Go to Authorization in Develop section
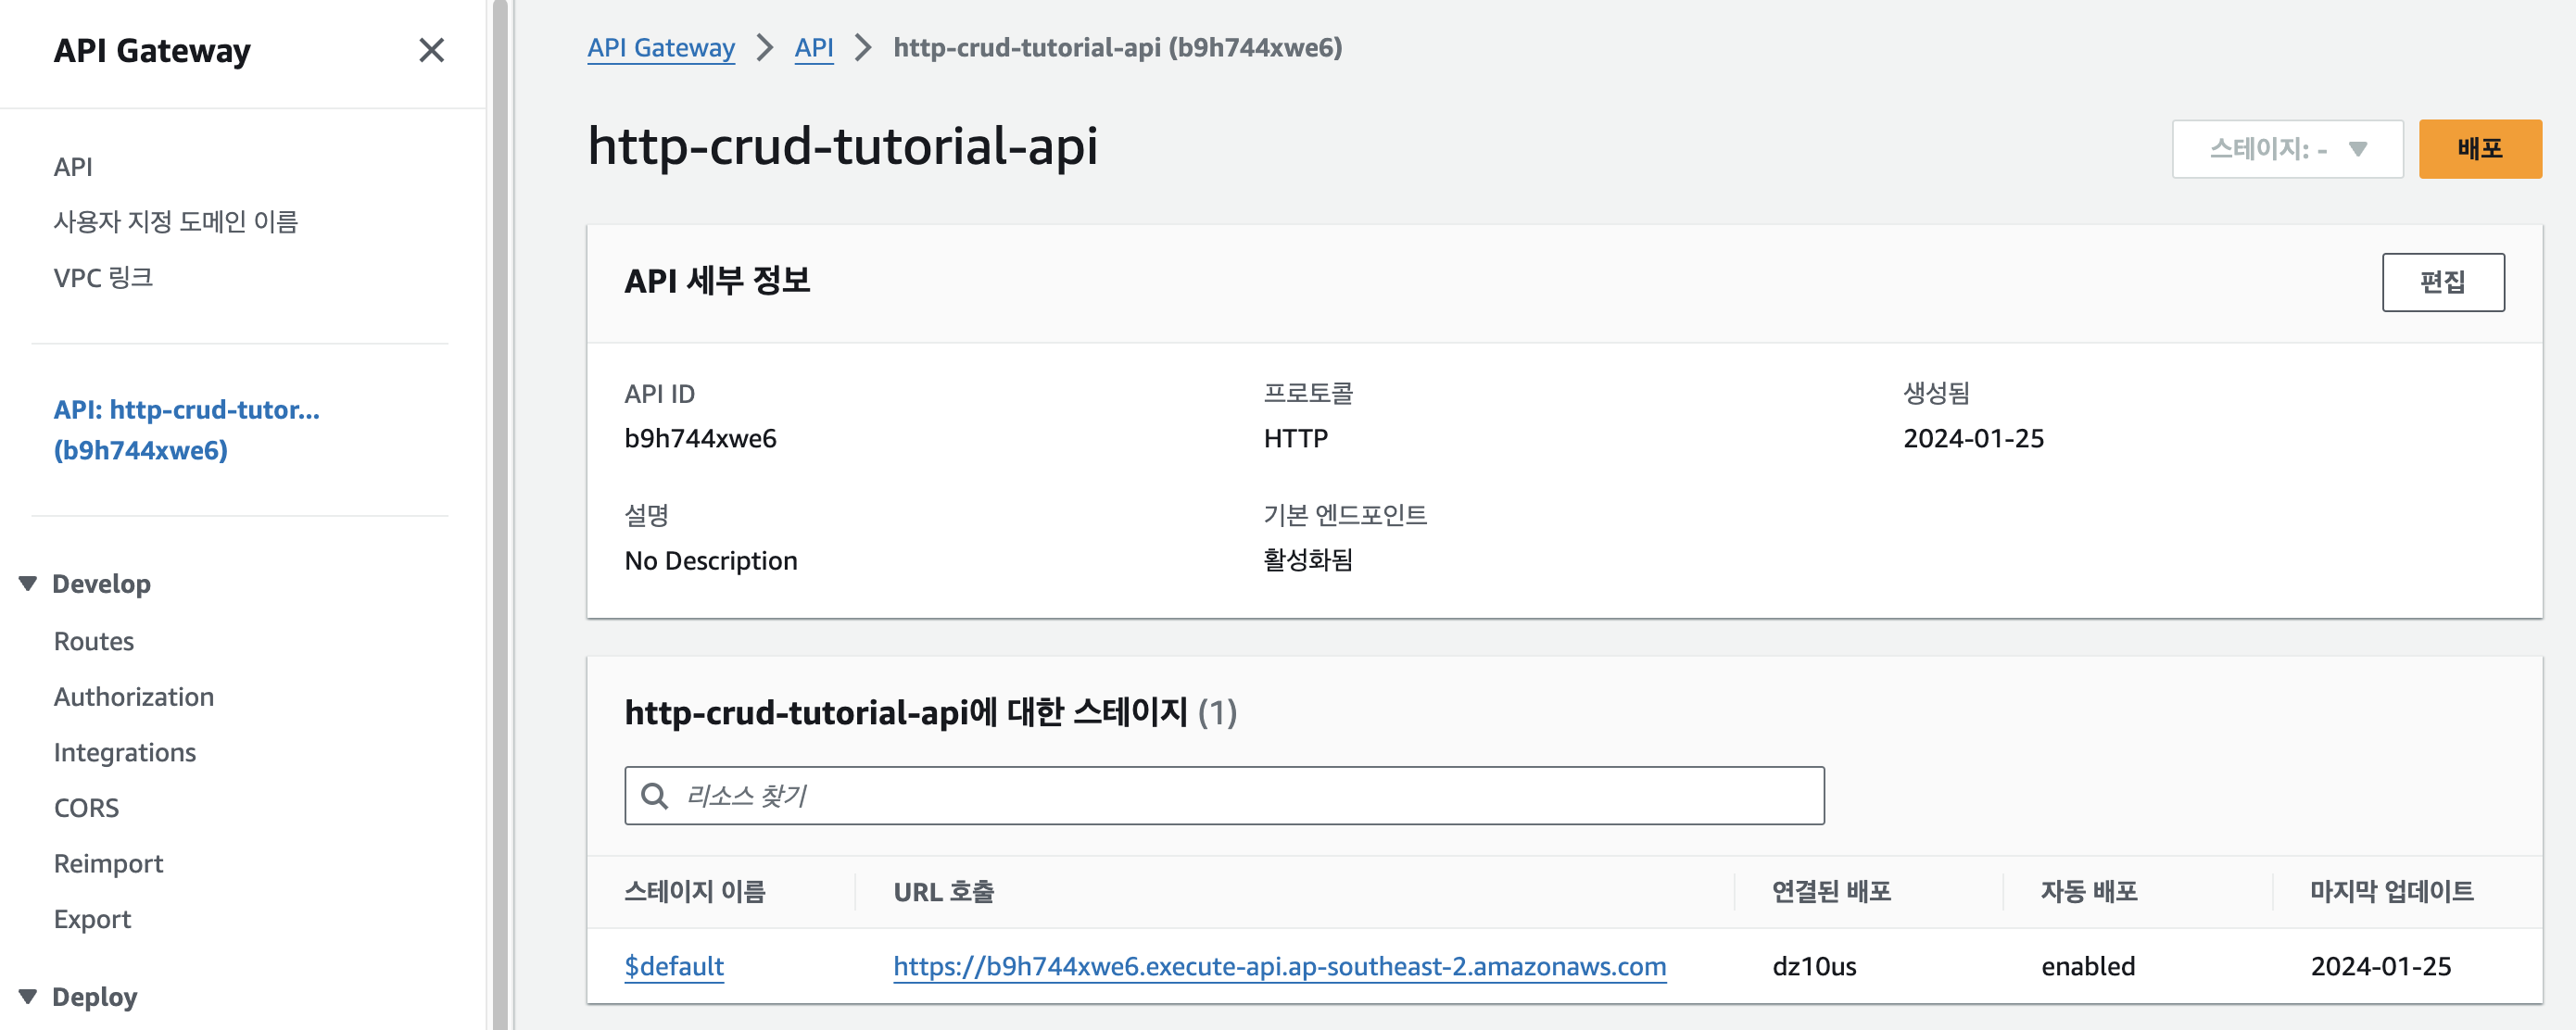This screenshot has width=2576, height=1030. click(x=134, y=696)
